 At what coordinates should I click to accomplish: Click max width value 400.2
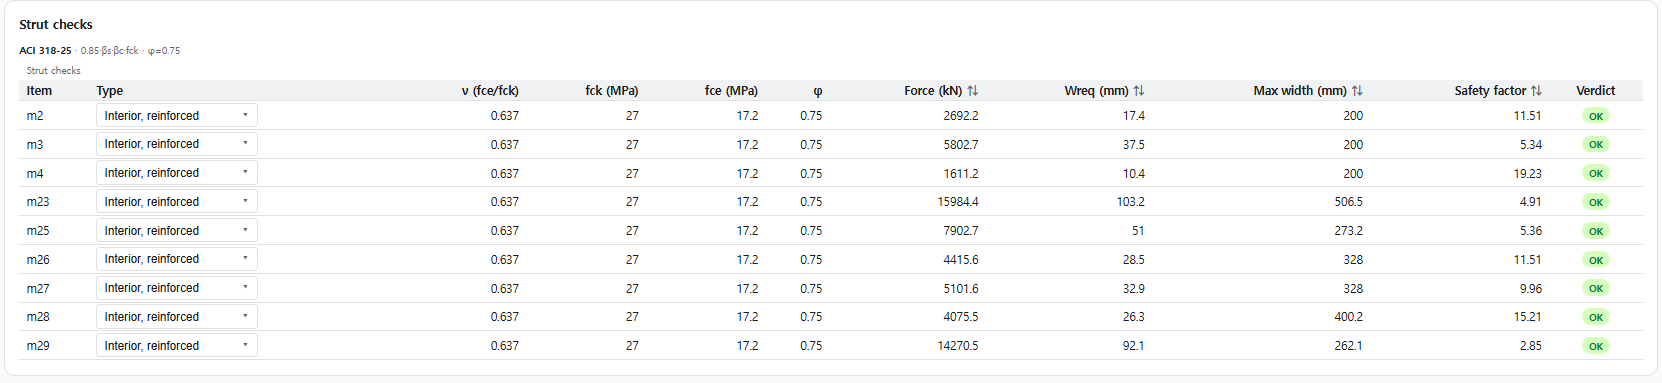coord(1349,317)
